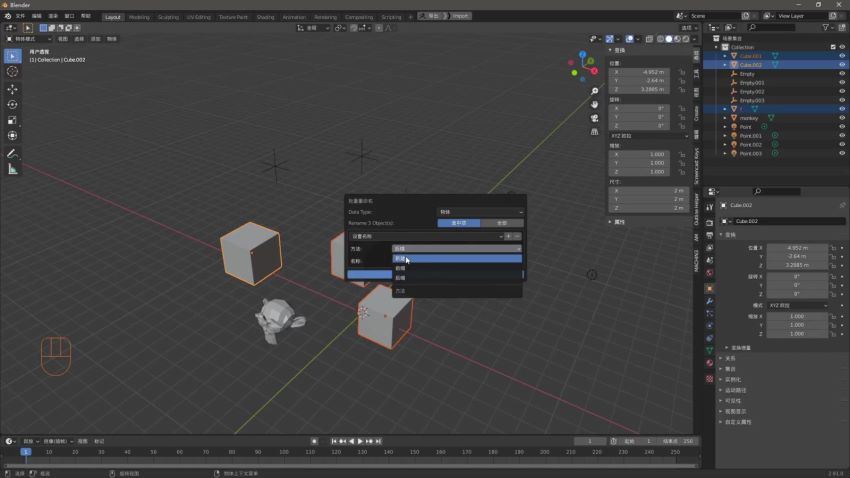The image size is (850, 478).
Task: Expand the Point.002 item in outliner
Action: pos(725,145)
